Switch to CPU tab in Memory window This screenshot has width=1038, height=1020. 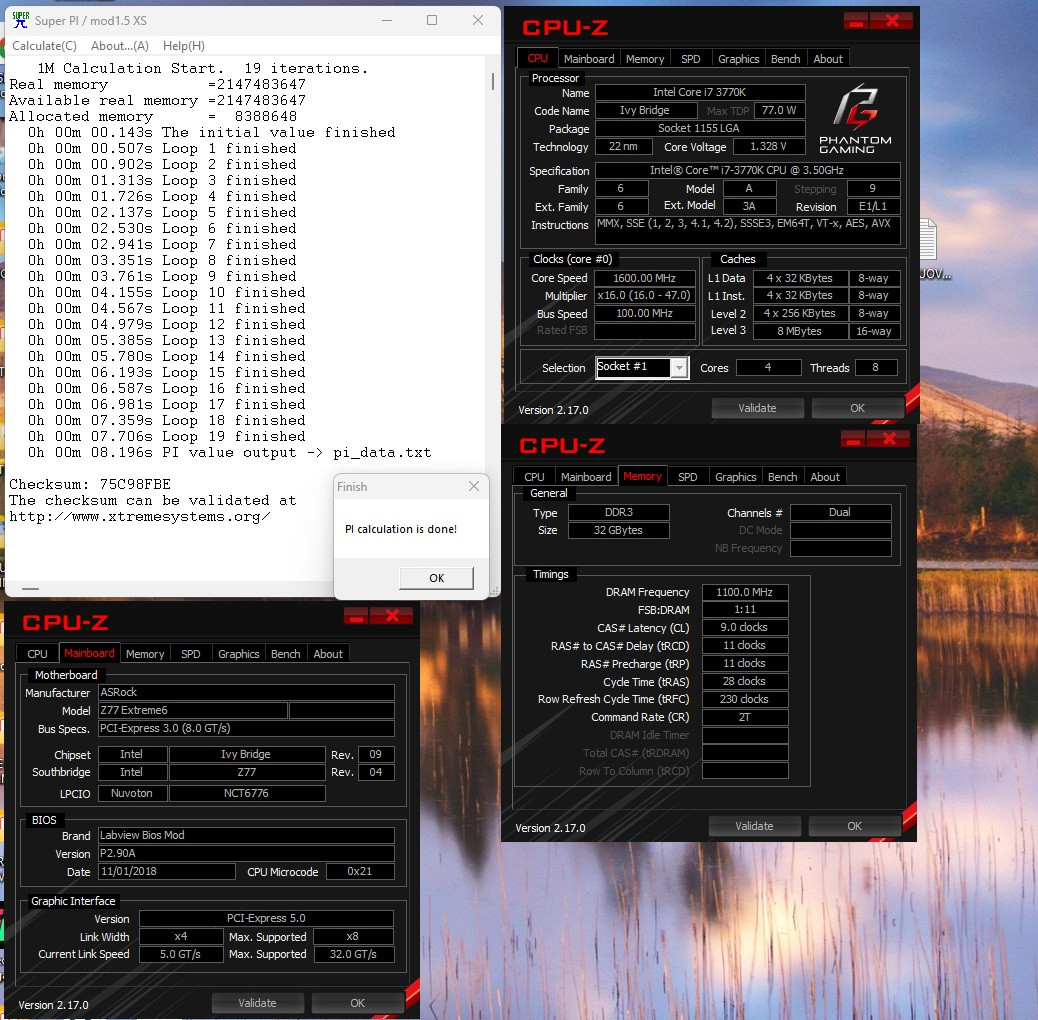(534, 477)
